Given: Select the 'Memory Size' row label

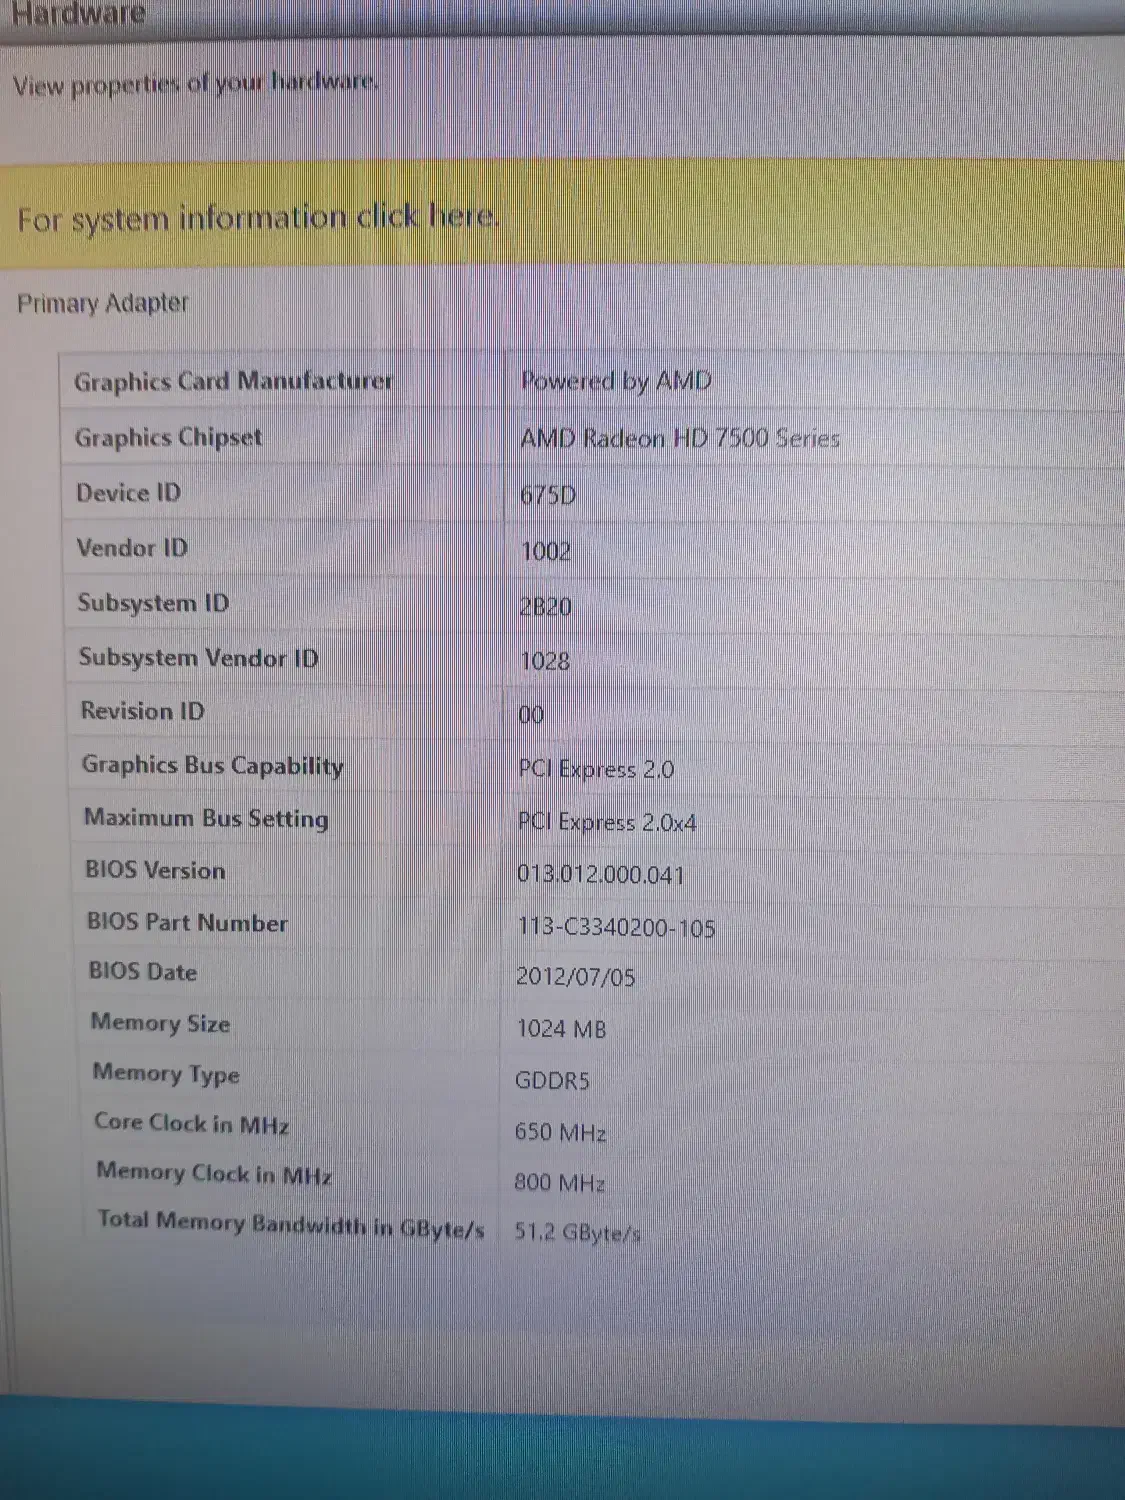Looking at the screenshot, I should point(160,1023).
